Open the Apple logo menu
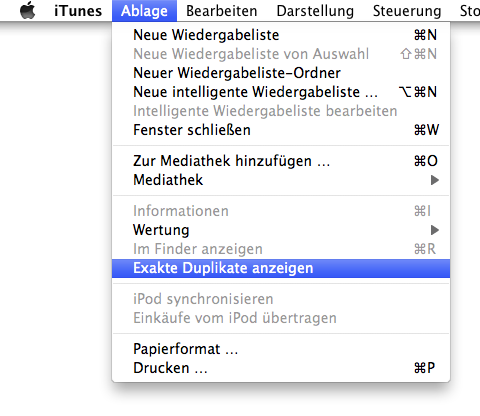Image resolution: width=480 pixels, height=416 pixels. click(27, 10)
